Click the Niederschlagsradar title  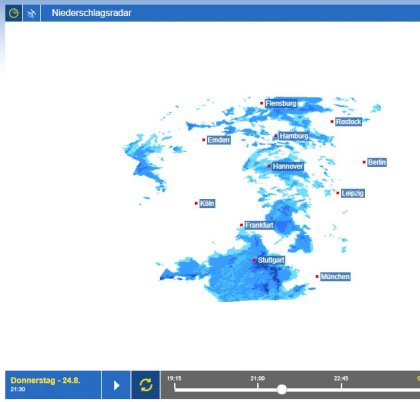click(91, 13)
